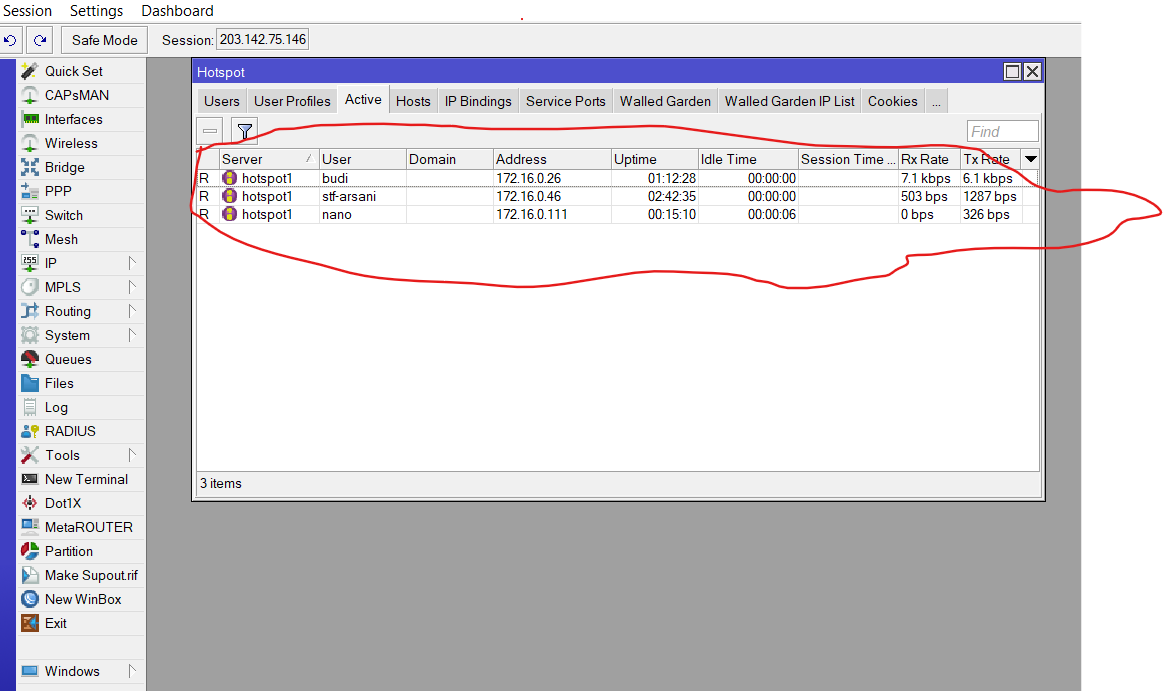Open the filter funnel in Hotspot

(x=244, y=131)
